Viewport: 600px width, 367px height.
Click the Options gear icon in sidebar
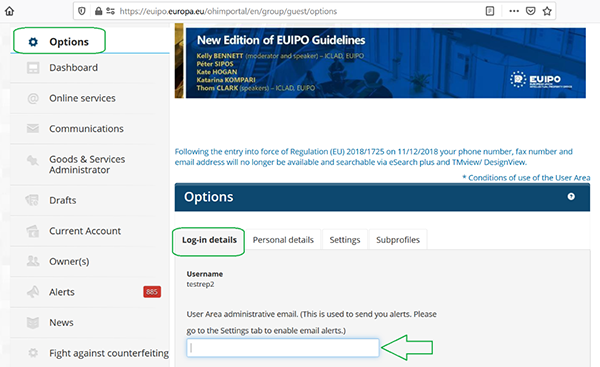point(33,42)
